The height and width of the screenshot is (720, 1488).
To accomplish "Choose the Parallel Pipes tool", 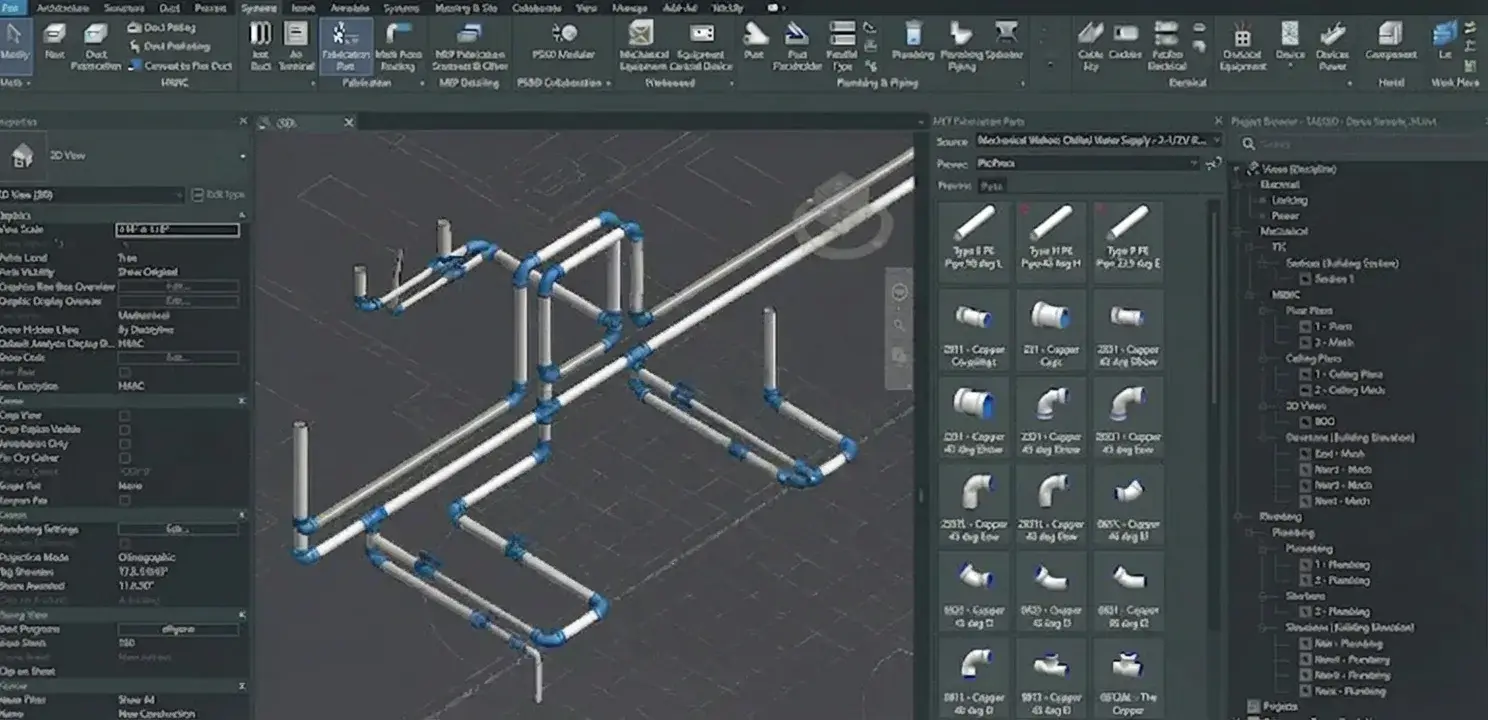I will point(843,46).
